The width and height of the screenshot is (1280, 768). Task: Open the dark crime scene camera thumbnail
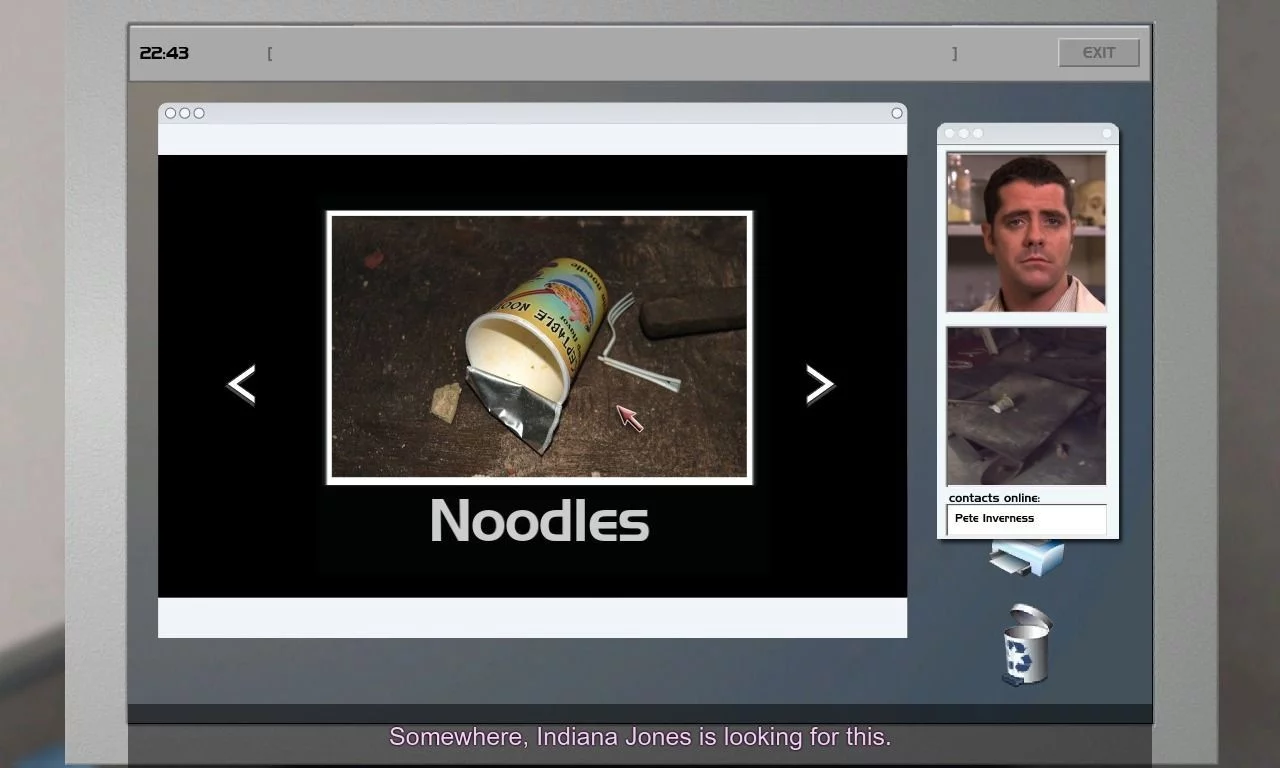pos(1026,406)
